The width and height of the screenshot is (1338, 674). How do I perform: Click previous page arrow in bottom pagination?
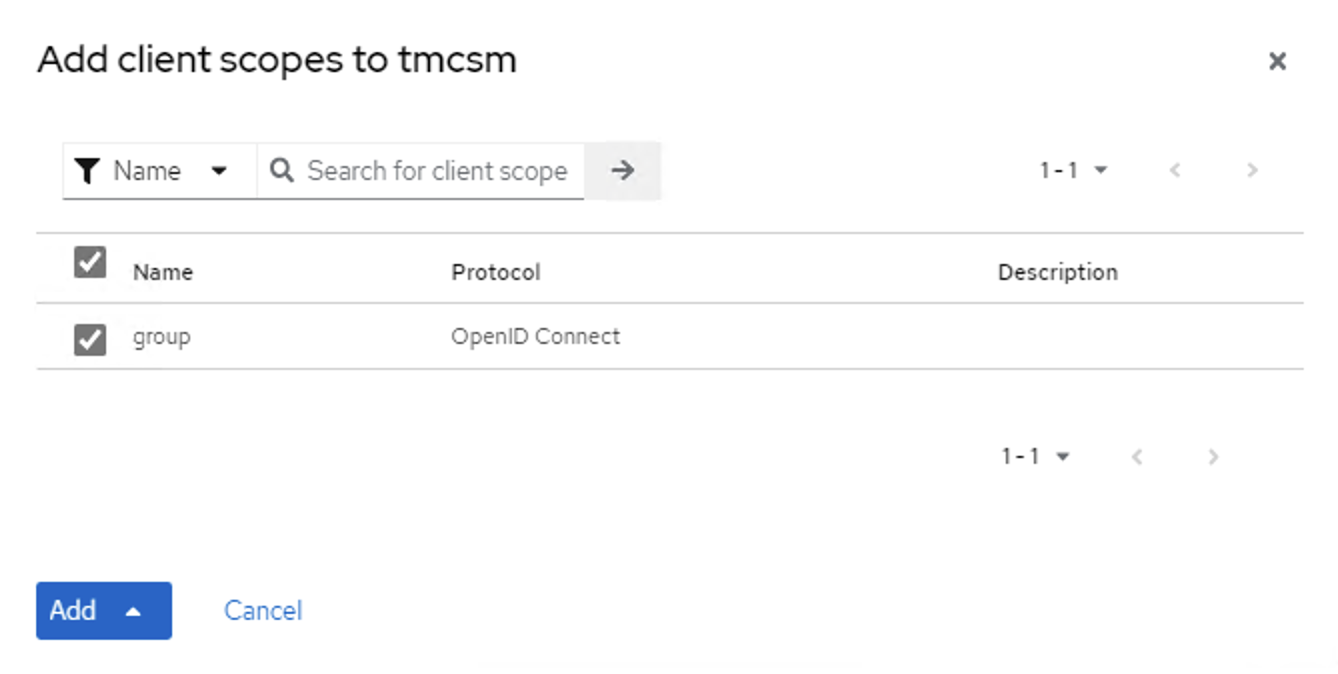tap(1136, 457)
